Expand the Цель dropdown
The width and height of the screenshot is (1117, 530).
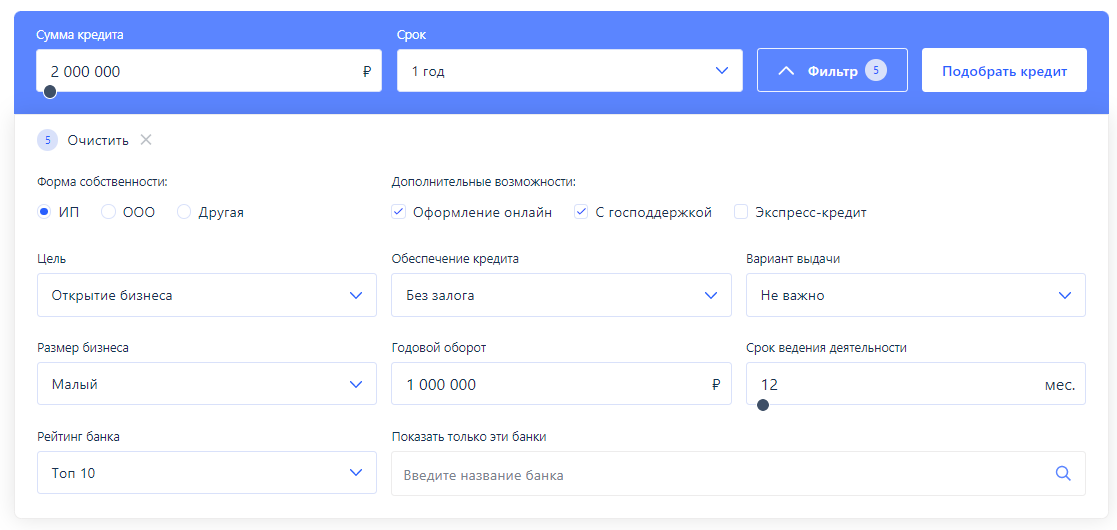(206, 295)
